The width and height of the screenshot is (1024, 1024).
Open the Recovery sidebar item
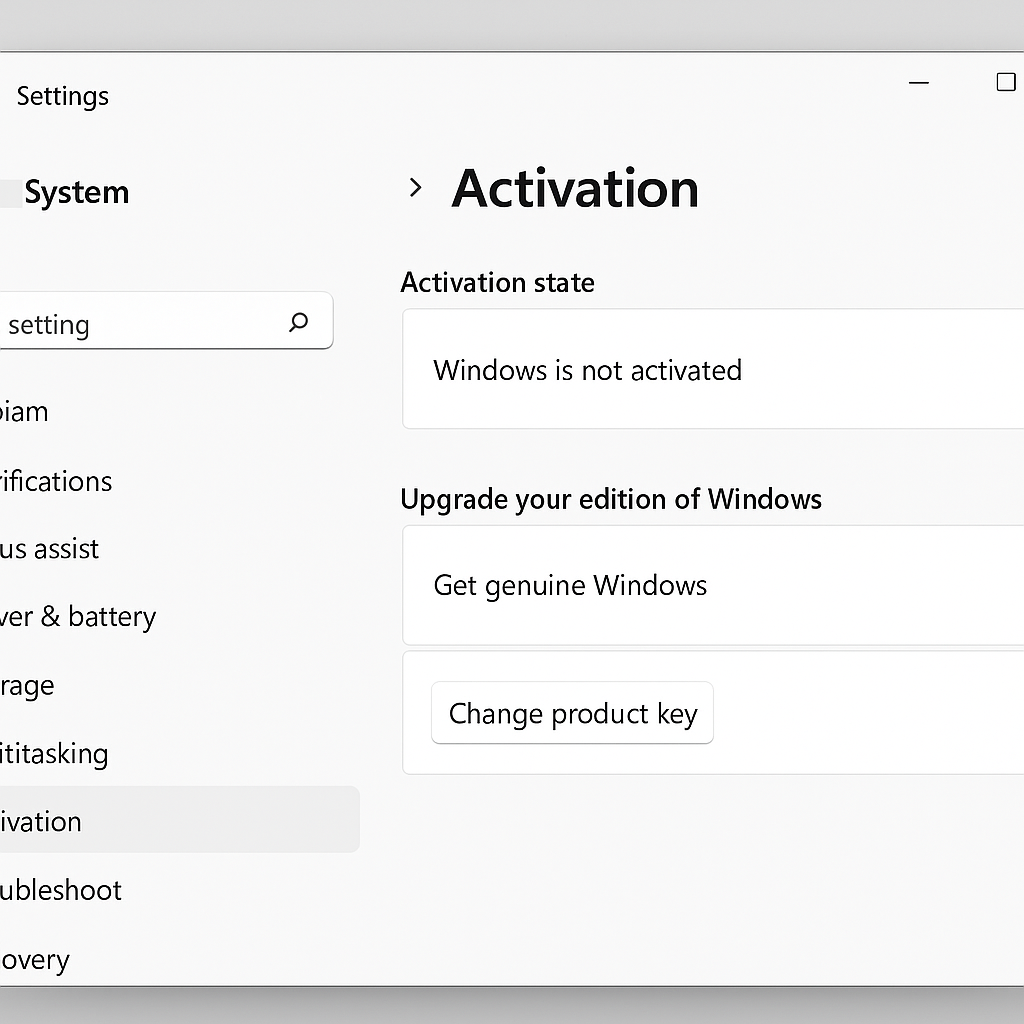click(x=35, y=960)
